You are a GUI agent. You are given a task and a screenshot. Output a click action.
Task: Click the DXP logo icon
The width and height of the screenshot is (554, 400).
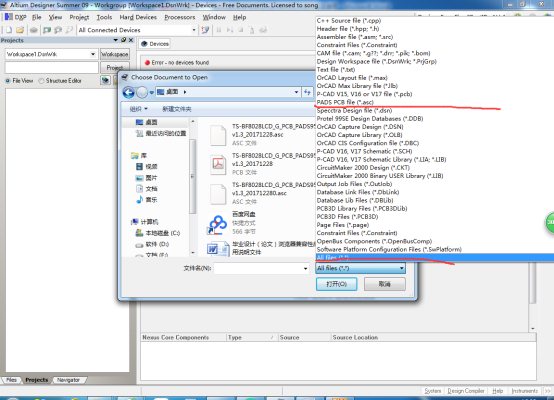click(8, 17)
